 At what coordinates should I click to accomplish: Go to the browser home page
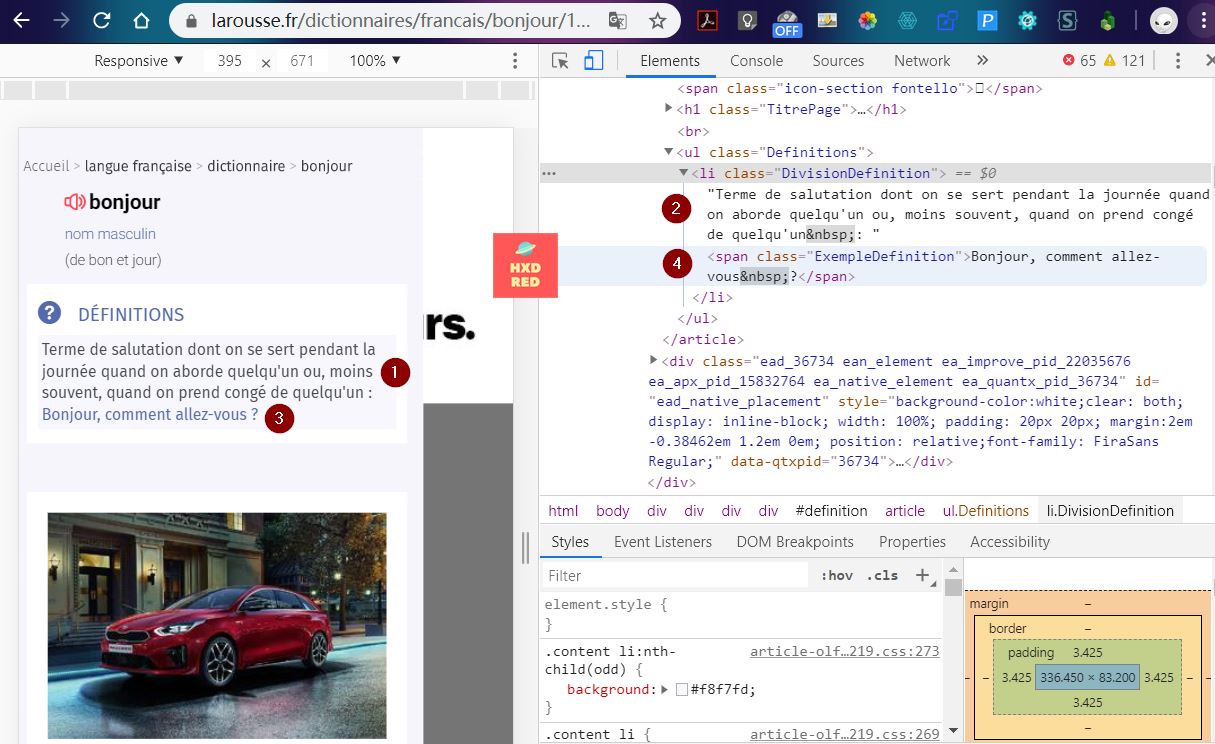(141, 20)
